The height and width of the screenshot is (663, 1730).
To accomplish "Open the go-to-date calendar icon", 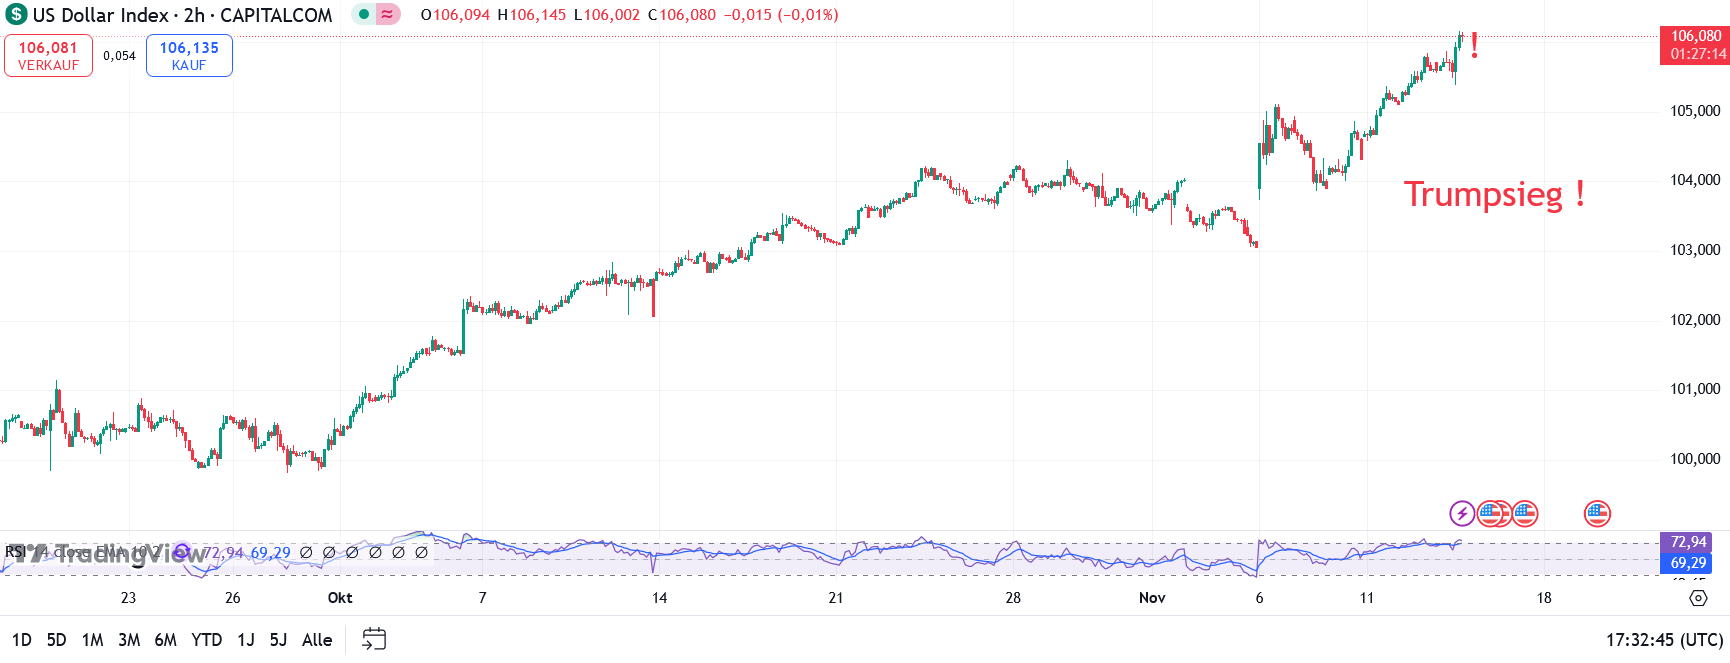I will [x=374, y=639].
